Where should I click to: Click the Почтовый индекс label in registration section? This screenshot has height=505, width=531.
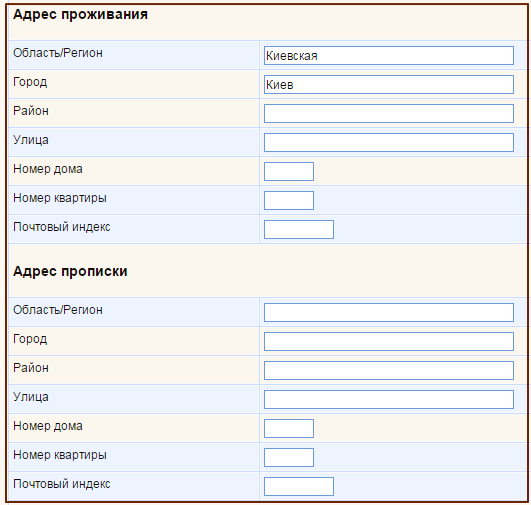click(x=62, y=484)
